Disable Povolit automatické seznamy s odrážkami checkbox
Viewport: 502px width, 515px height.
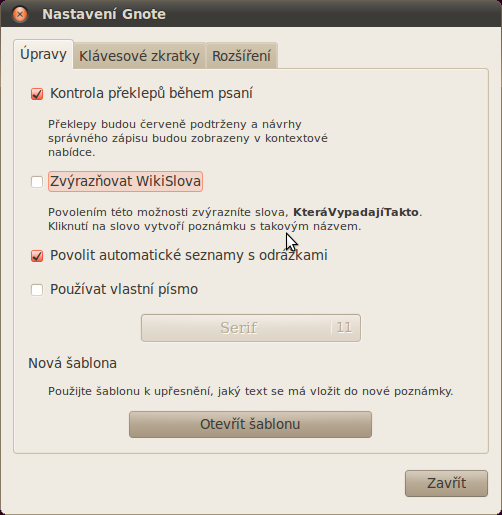37,256
